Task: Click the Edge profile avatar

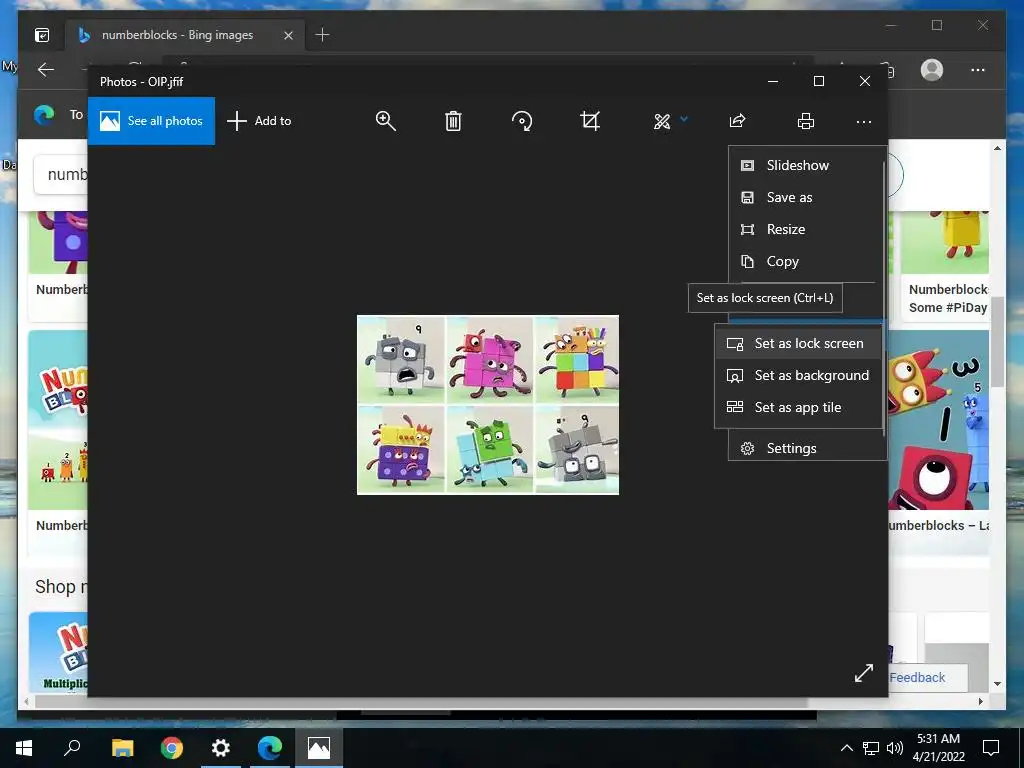Action: 932,70
